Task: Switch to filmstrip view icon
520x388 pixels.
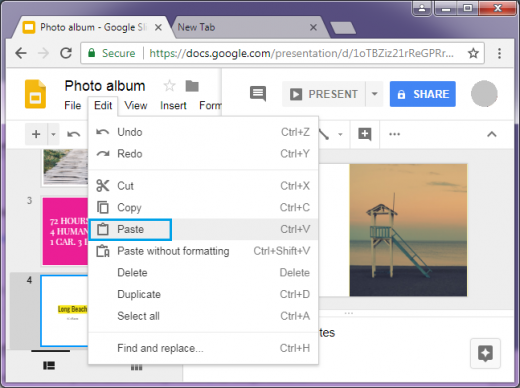Action: click(x=49, y=366)
